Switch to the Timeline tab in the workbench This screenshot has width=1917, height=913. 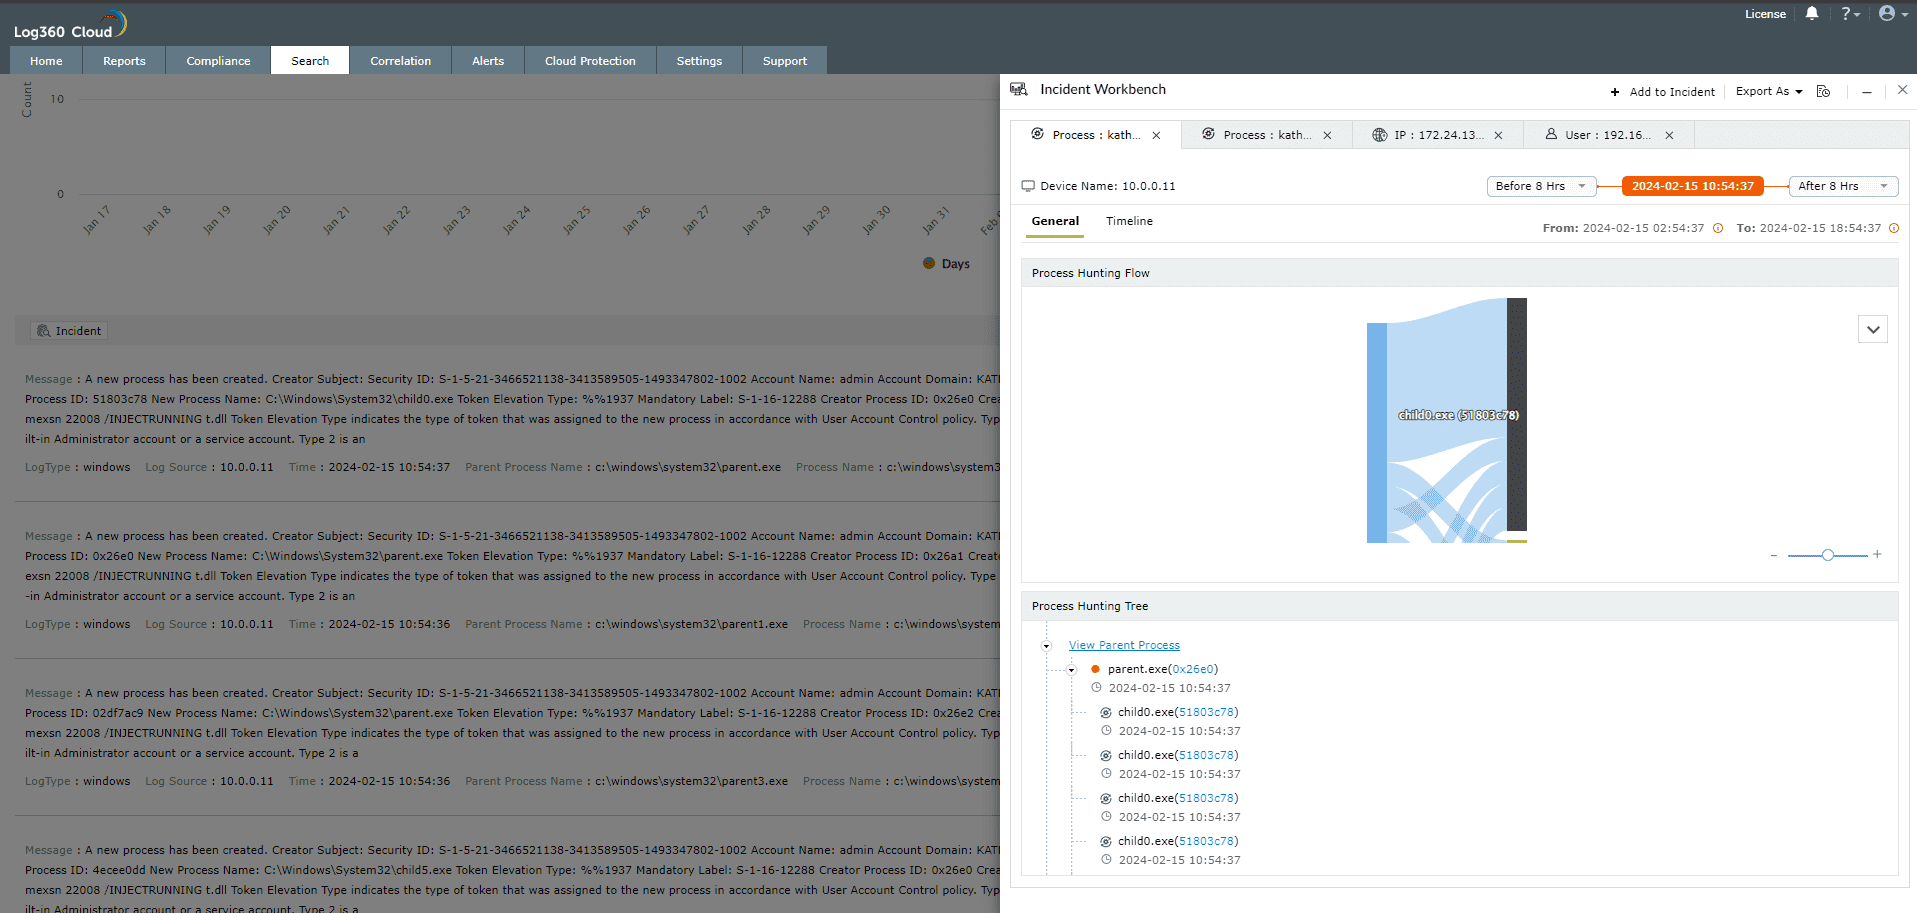tap(1129, 221)
